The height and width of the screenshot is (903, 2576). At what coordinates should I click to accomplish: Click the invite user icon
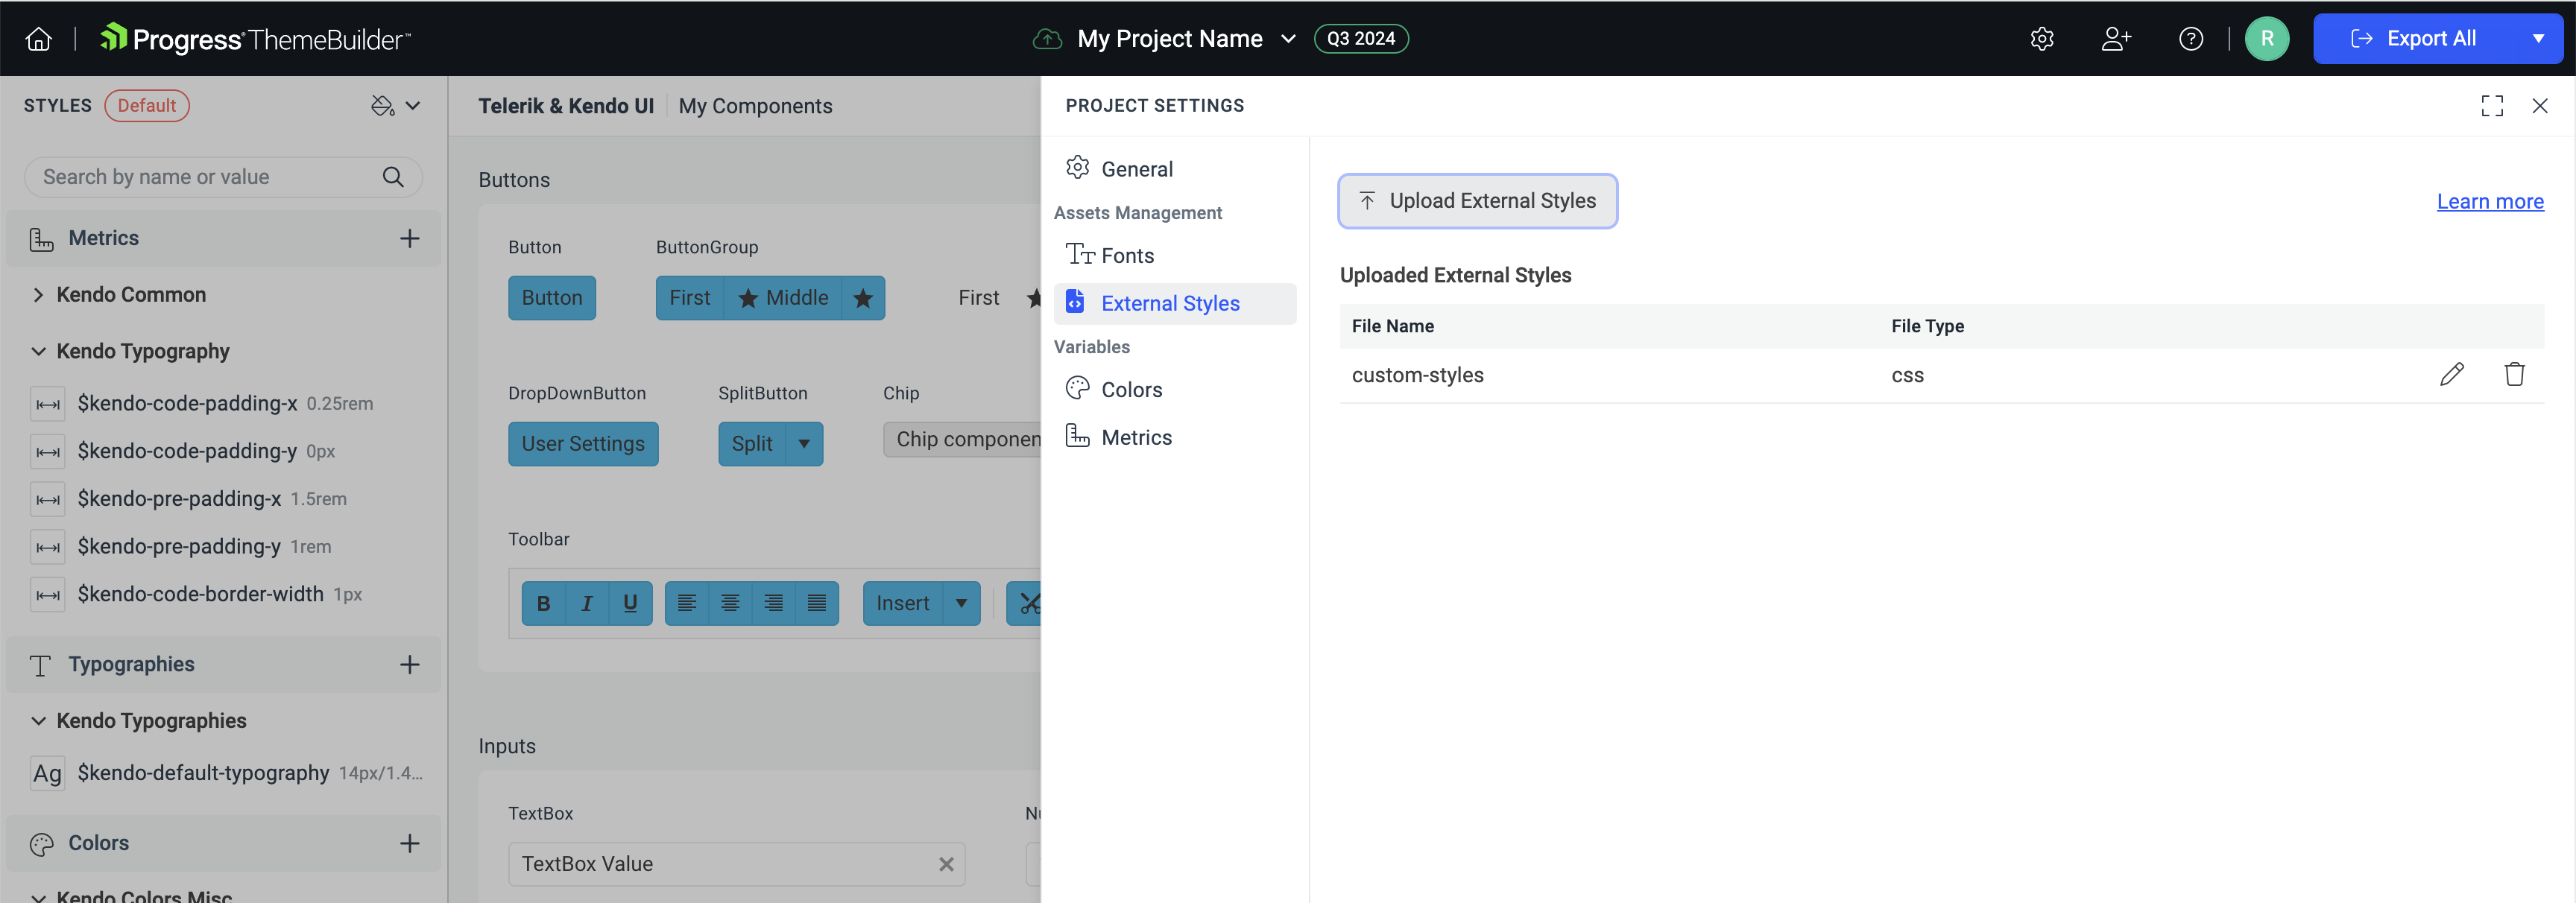coord(2116,38)
